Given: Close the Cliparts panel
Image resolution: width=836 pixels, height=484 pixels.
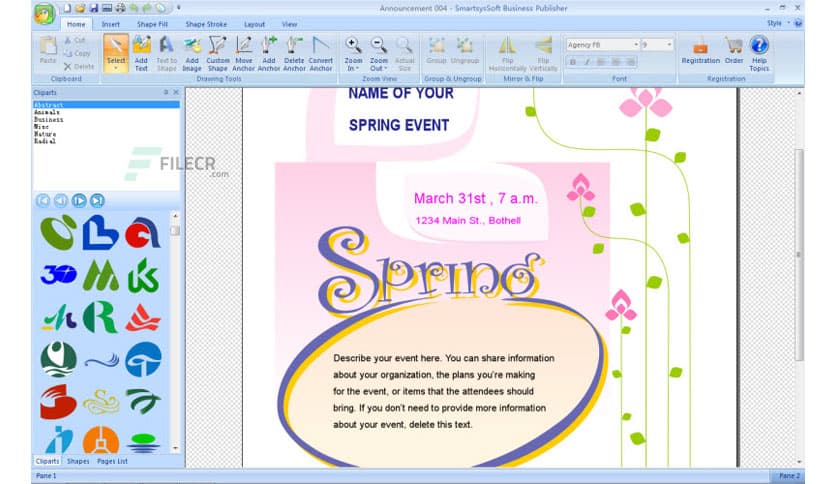Looking at the screenshot, I should click(176, 92).
